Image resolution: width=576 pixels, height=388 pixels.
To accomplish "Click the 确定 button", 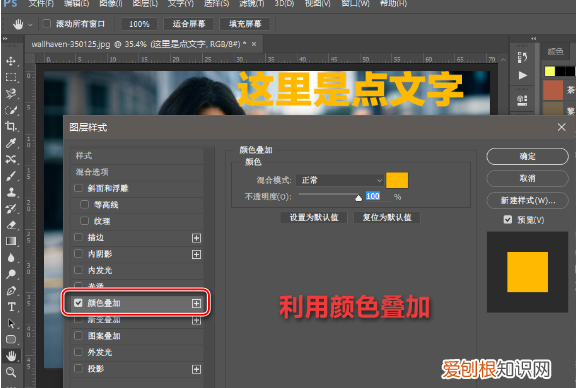I will 528,157.
